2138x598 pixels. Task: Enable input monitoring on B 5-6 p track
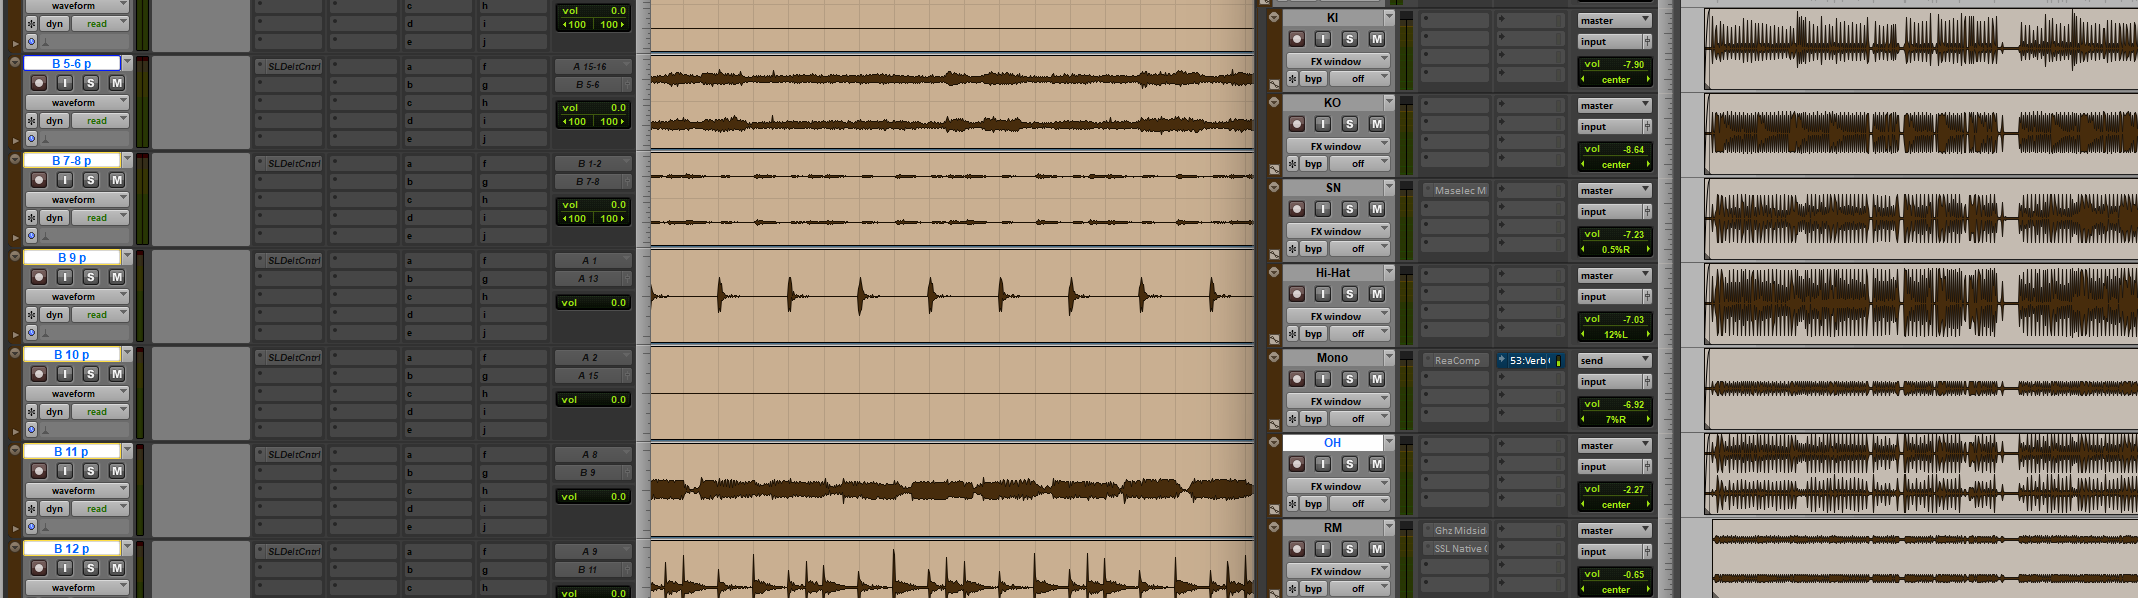[65, 83]
